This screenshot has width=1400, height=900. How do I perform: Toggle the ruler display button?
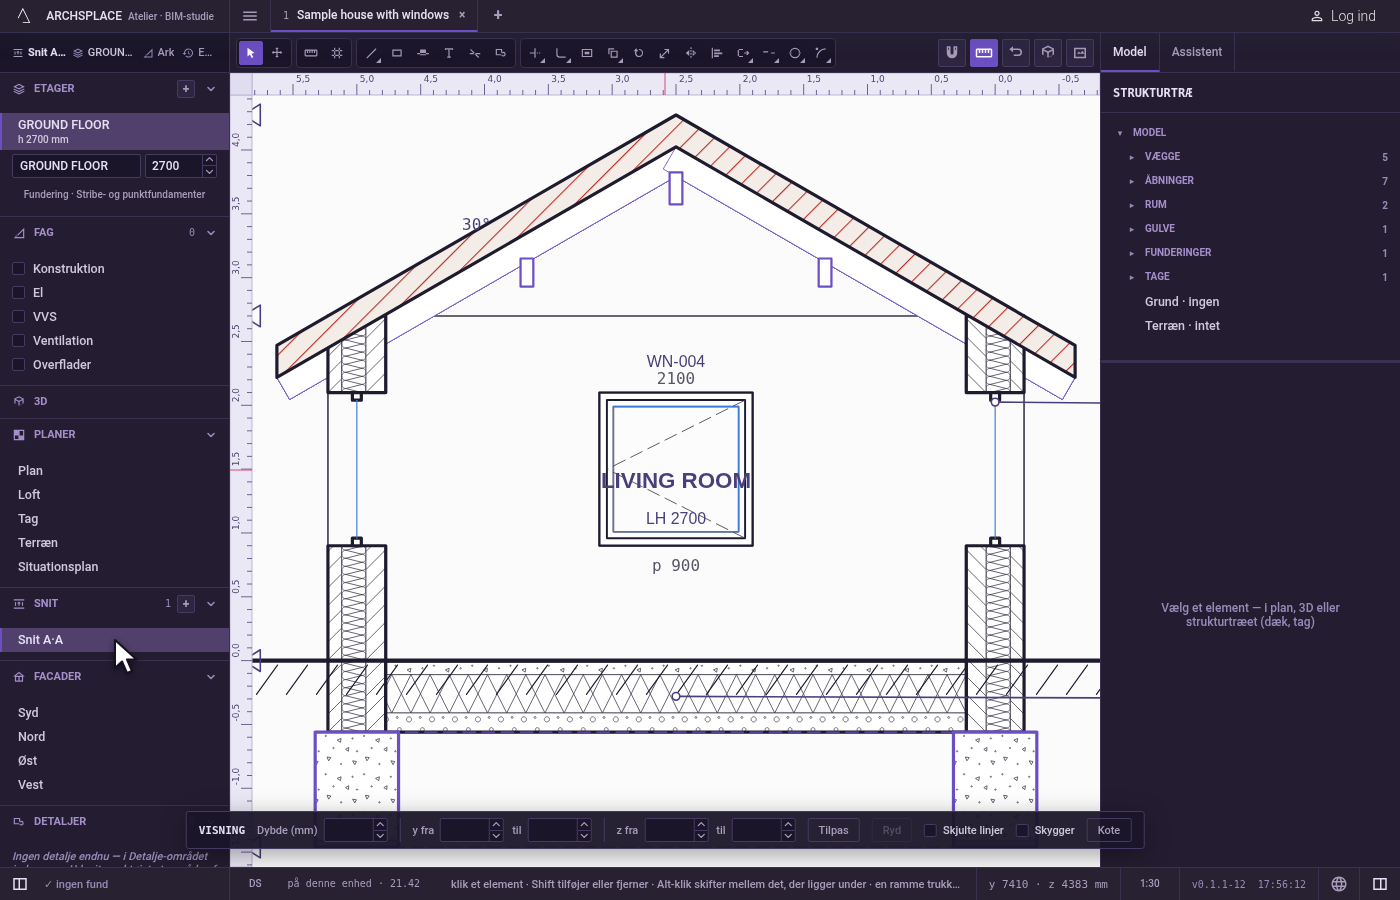click(x=984, y=52)
